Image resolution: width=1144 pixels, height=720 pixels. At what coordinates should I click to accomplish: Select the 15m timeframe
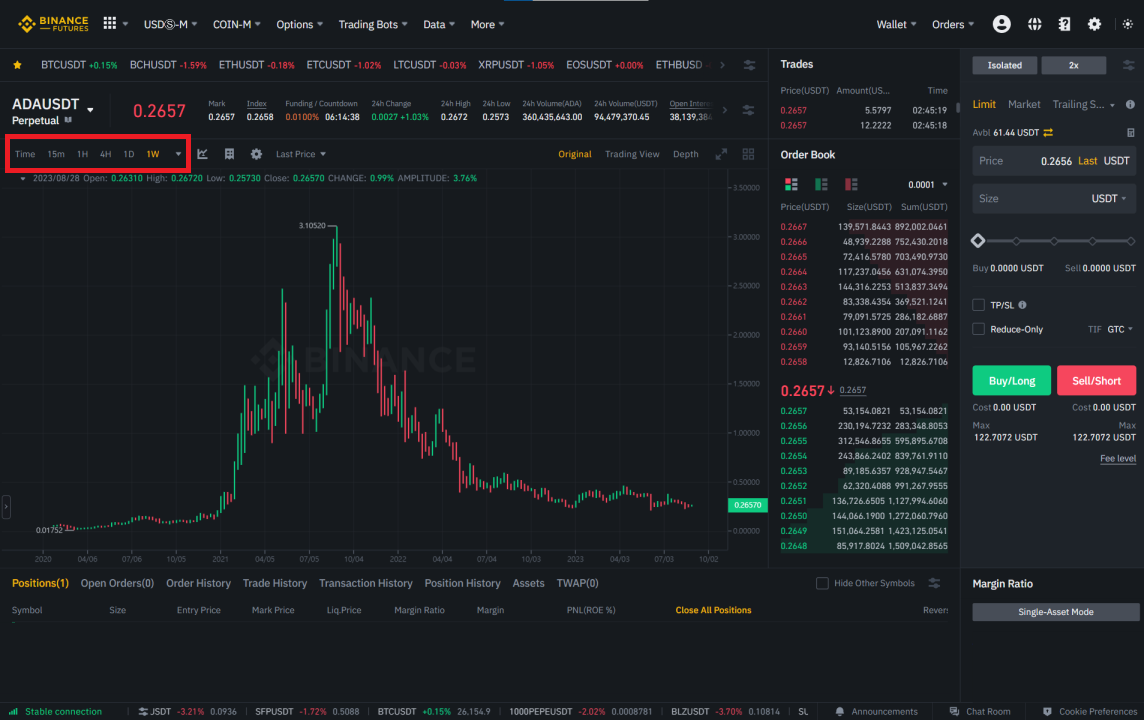click(x=55, y=154)
